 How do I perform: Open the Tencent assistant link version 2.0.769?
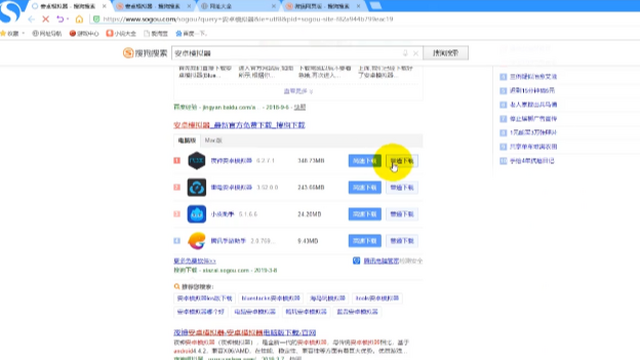coord(228,241)
